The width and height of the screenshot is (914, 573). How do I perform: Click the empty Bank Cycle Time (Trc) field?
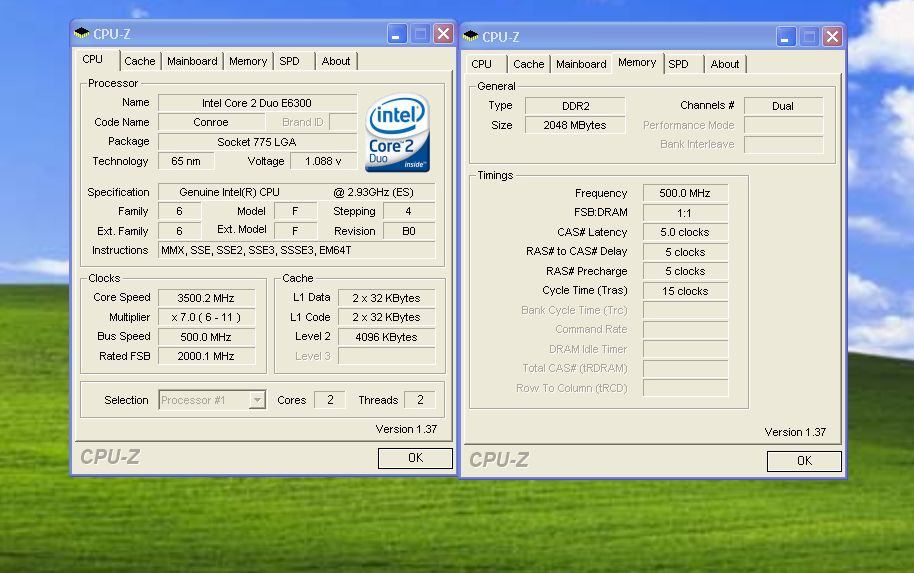click(x=685, y=311)
